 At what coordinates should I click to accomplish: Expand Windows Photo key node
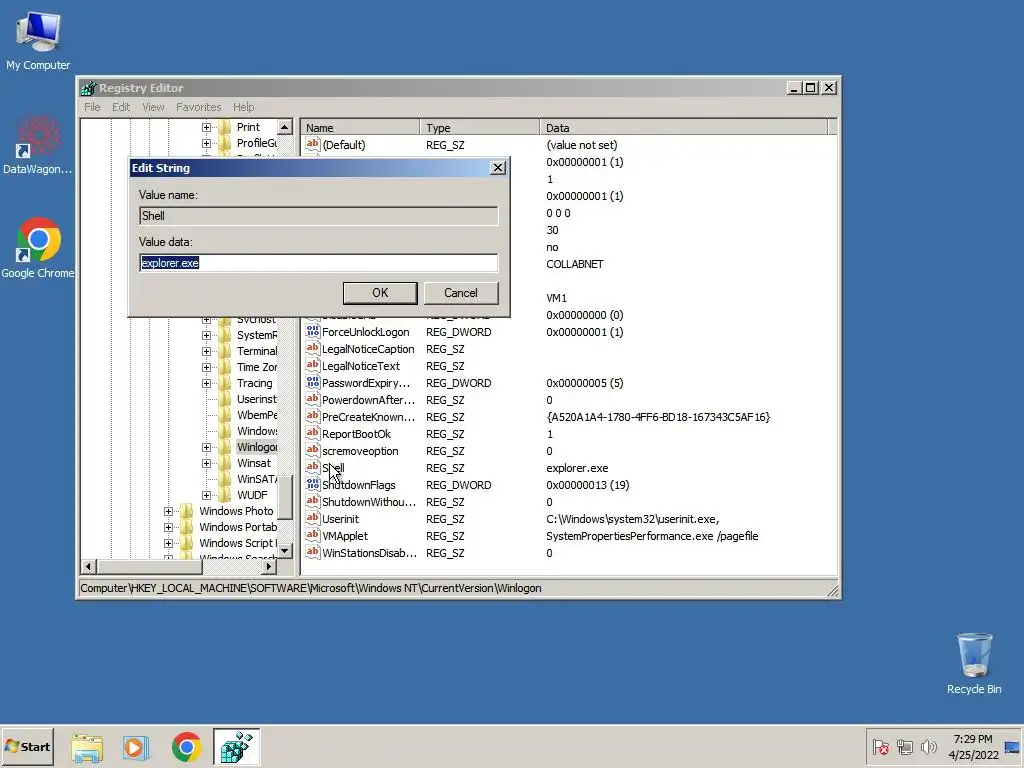click(168, 511)
